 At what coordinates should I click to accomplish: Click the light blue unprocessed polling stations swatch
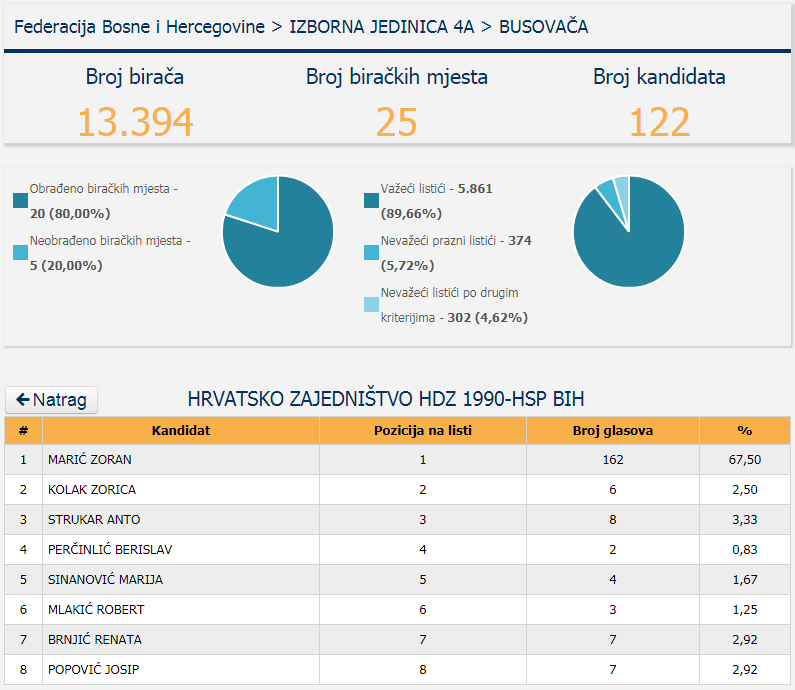pyautogui.click(x=21, y=253)
